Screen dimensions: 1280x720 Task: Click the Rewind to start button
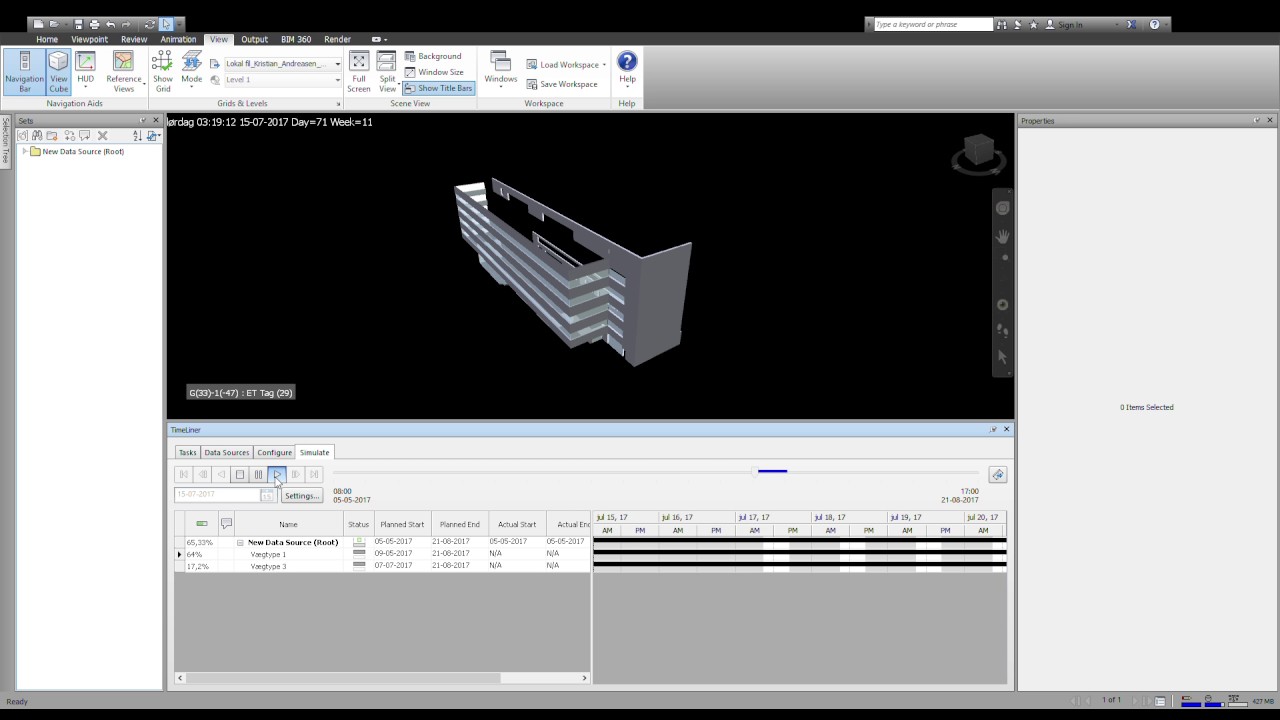184,474
